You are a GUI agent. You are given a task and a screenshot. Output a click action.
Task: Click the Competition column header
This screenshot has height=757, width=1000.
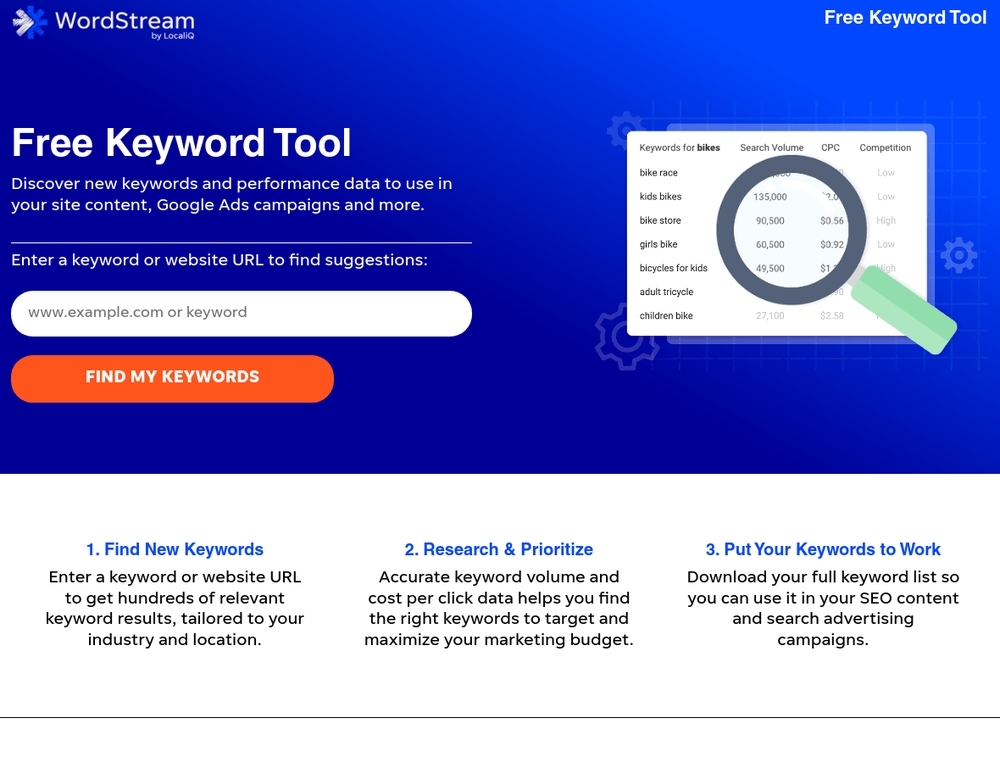[884, 147]
